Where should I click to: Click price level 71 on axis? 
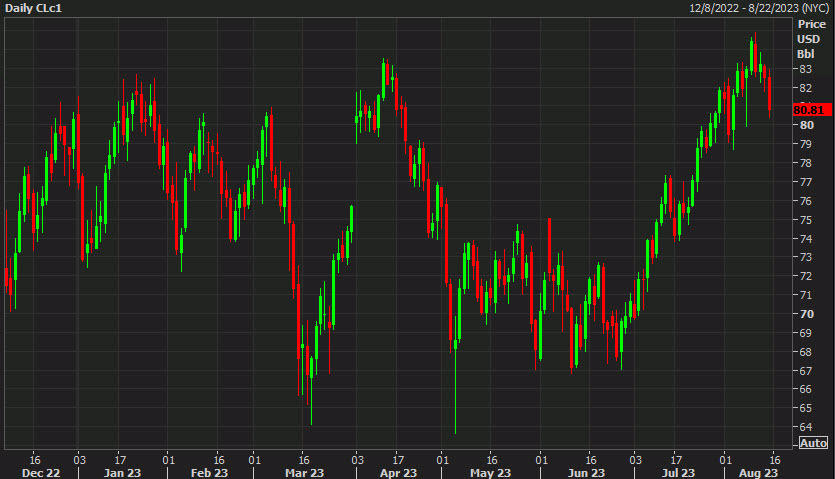click(806, 295)
